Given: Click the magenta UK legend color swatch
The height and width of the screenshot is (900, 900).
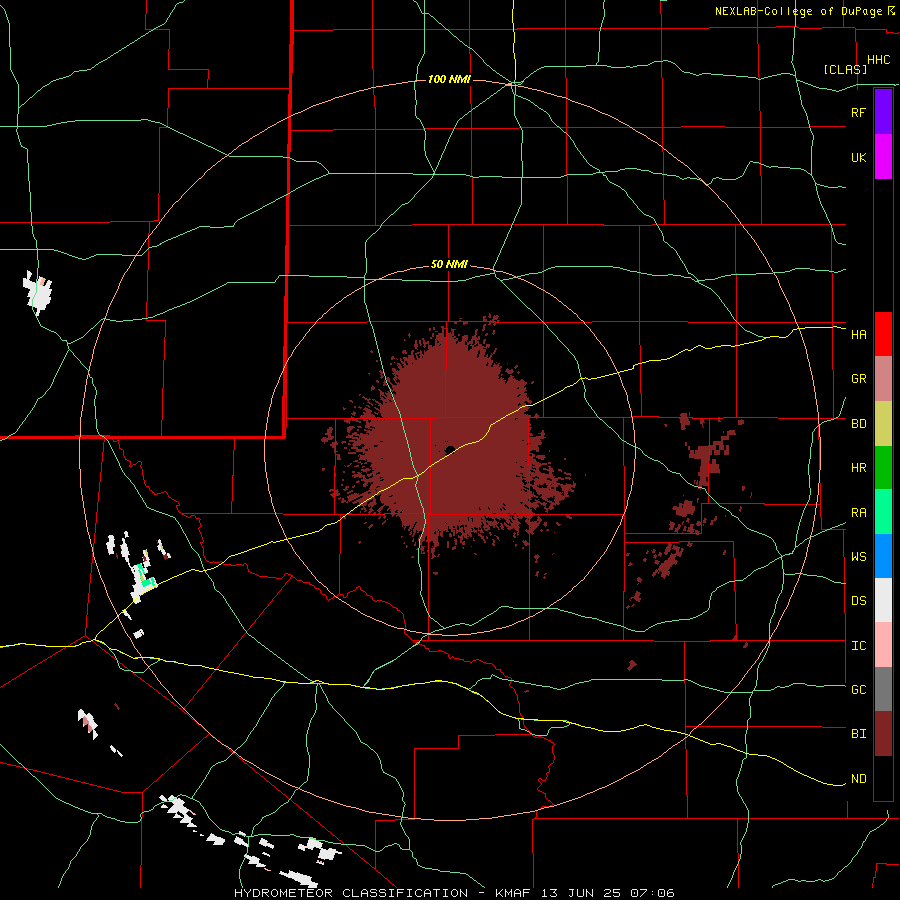Looking at the screenshot, I should pos(883,157).
